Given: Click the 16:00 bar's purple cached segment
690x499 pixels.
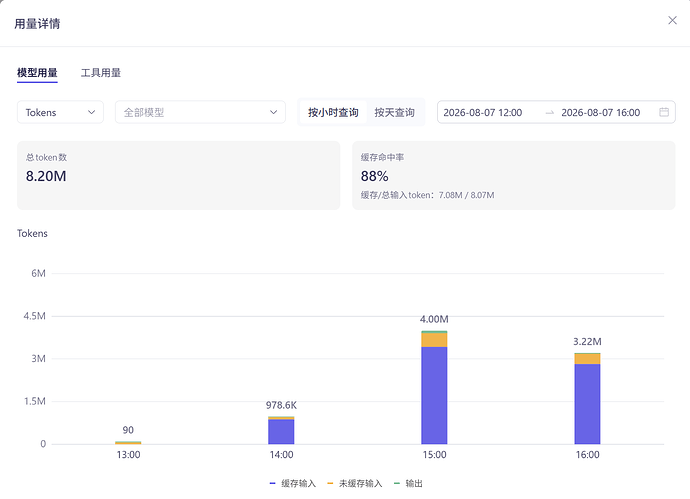Looking at the screenshot, I should [x=587, y=404].
